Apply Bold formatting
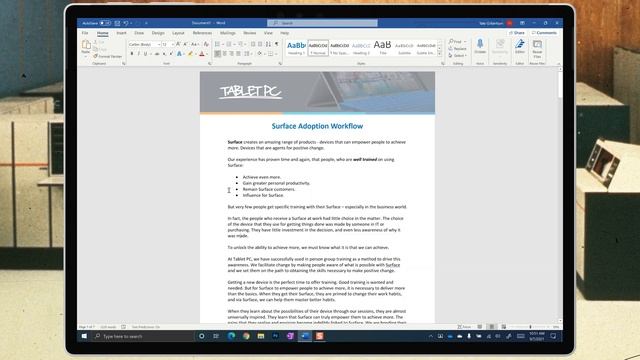 131,54
